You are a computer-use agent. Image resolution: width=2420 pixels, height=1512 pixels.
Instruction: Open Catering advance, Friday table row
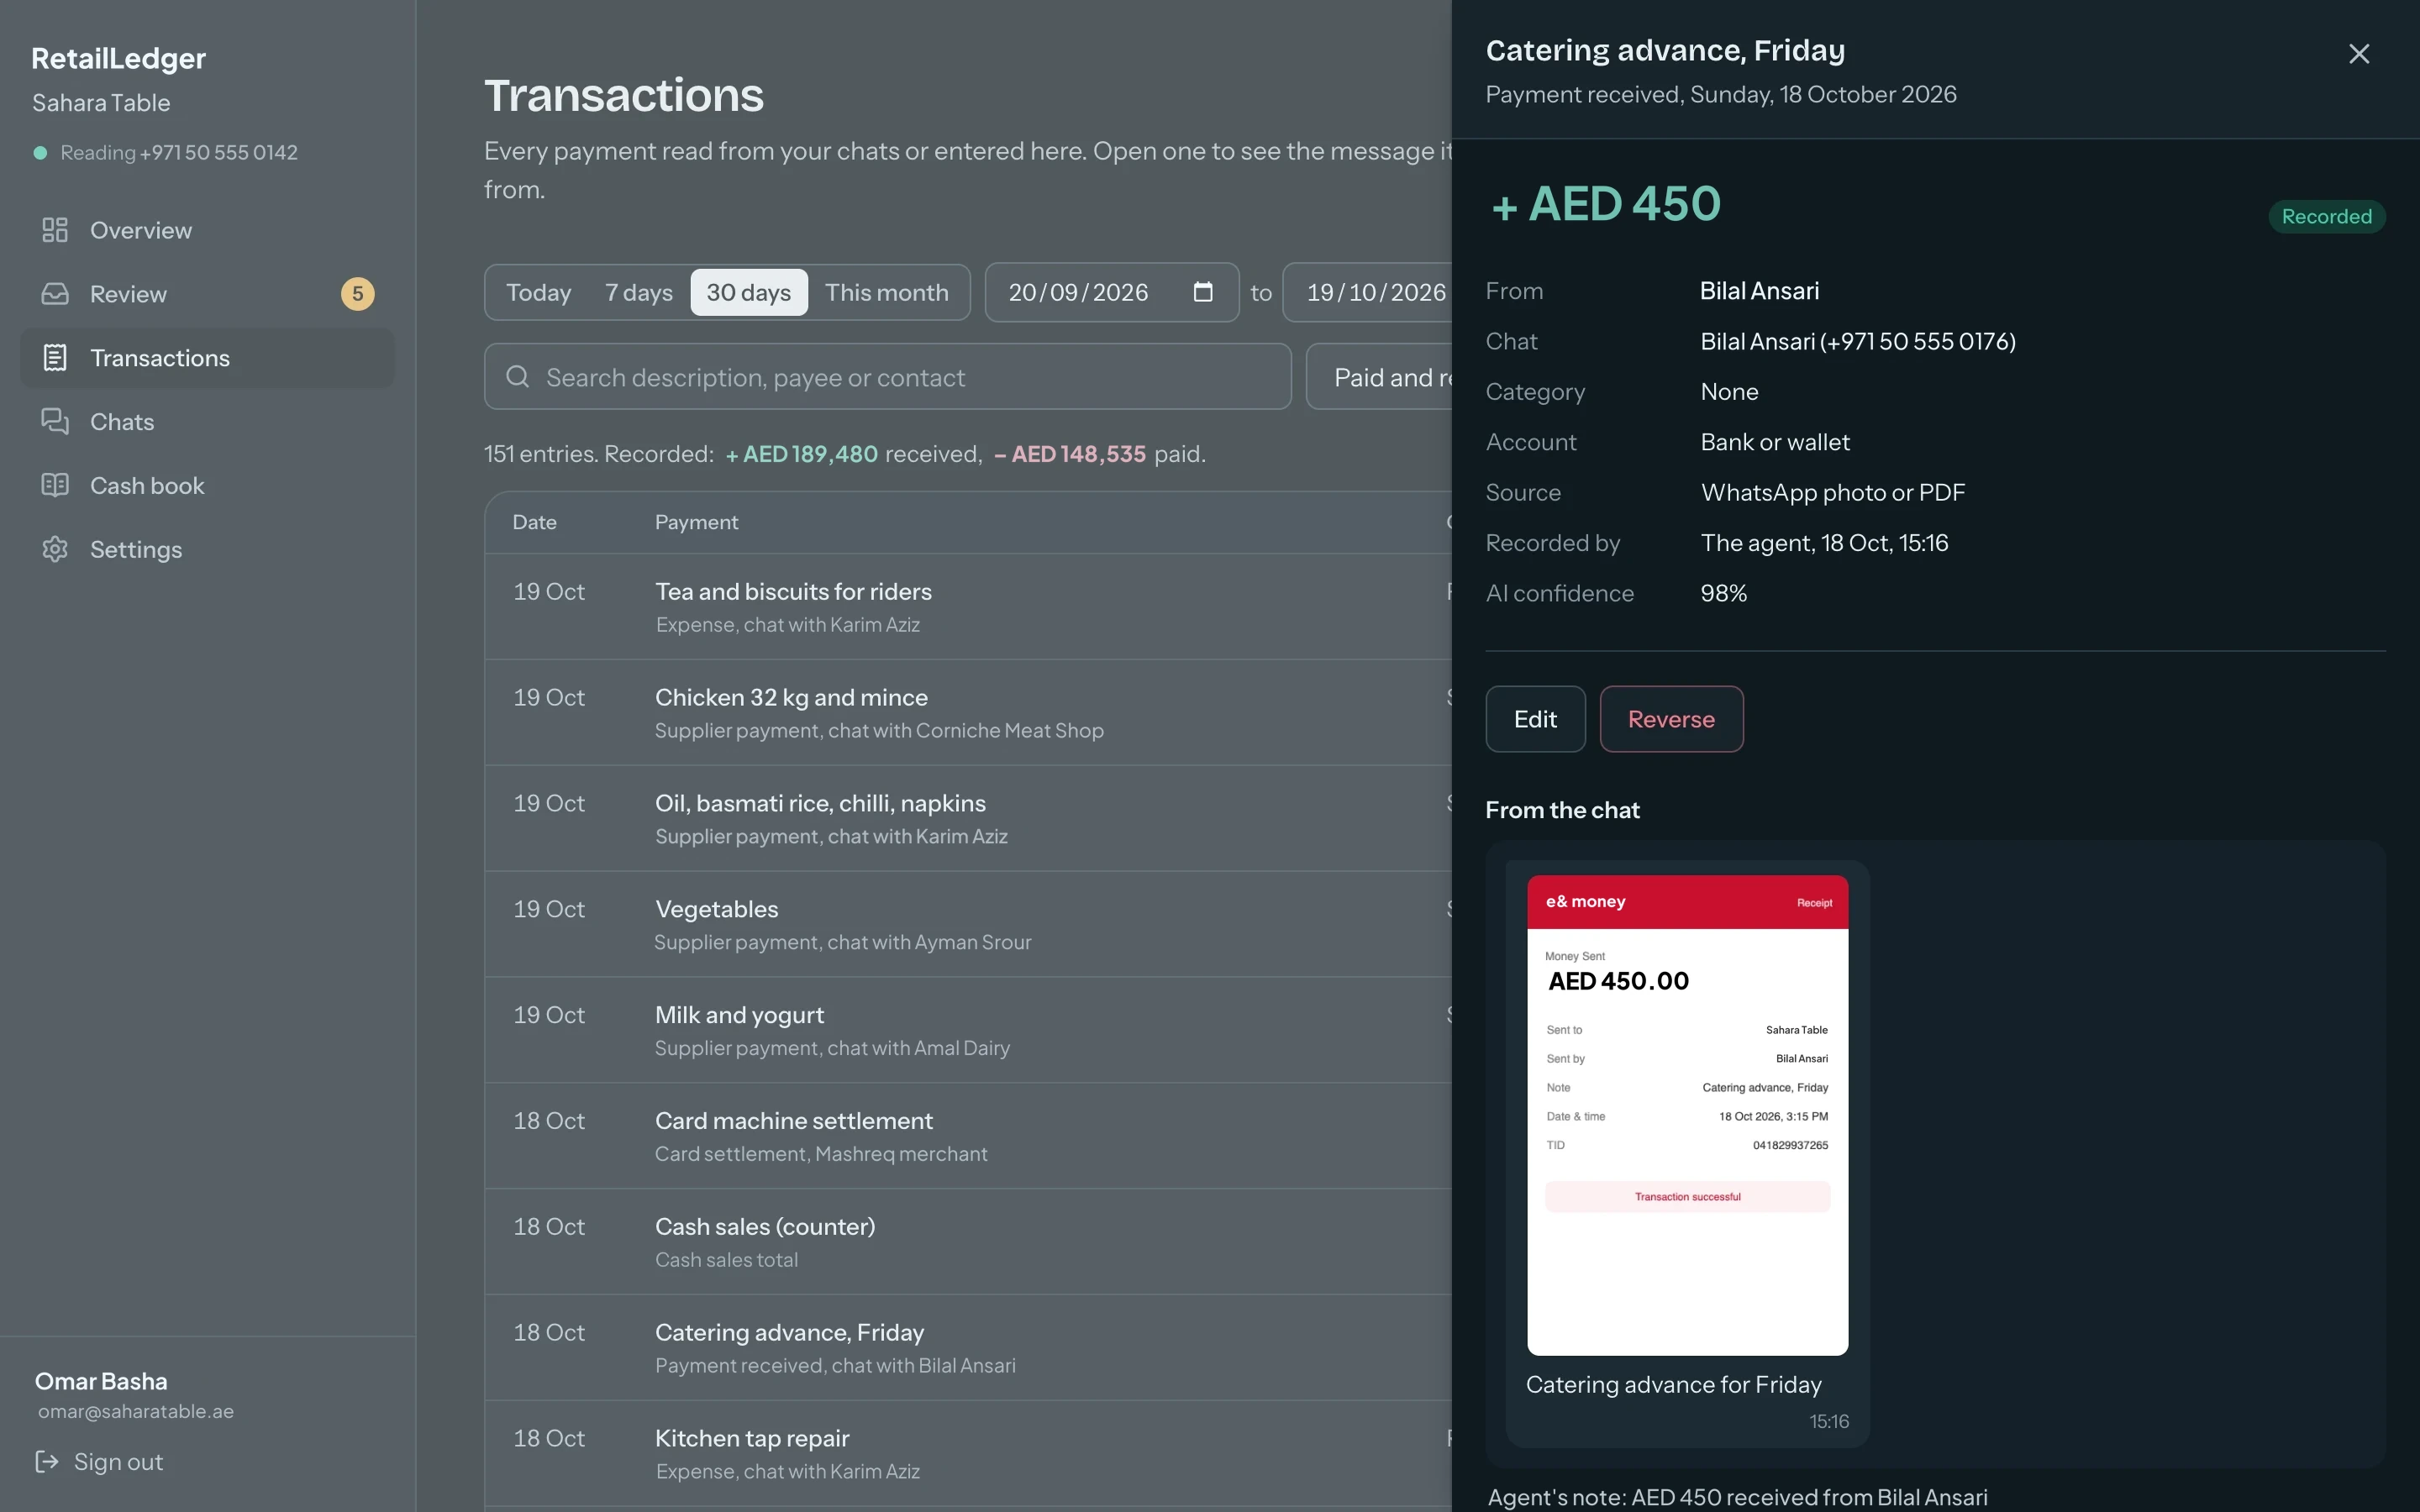(x=968, y=1348)
